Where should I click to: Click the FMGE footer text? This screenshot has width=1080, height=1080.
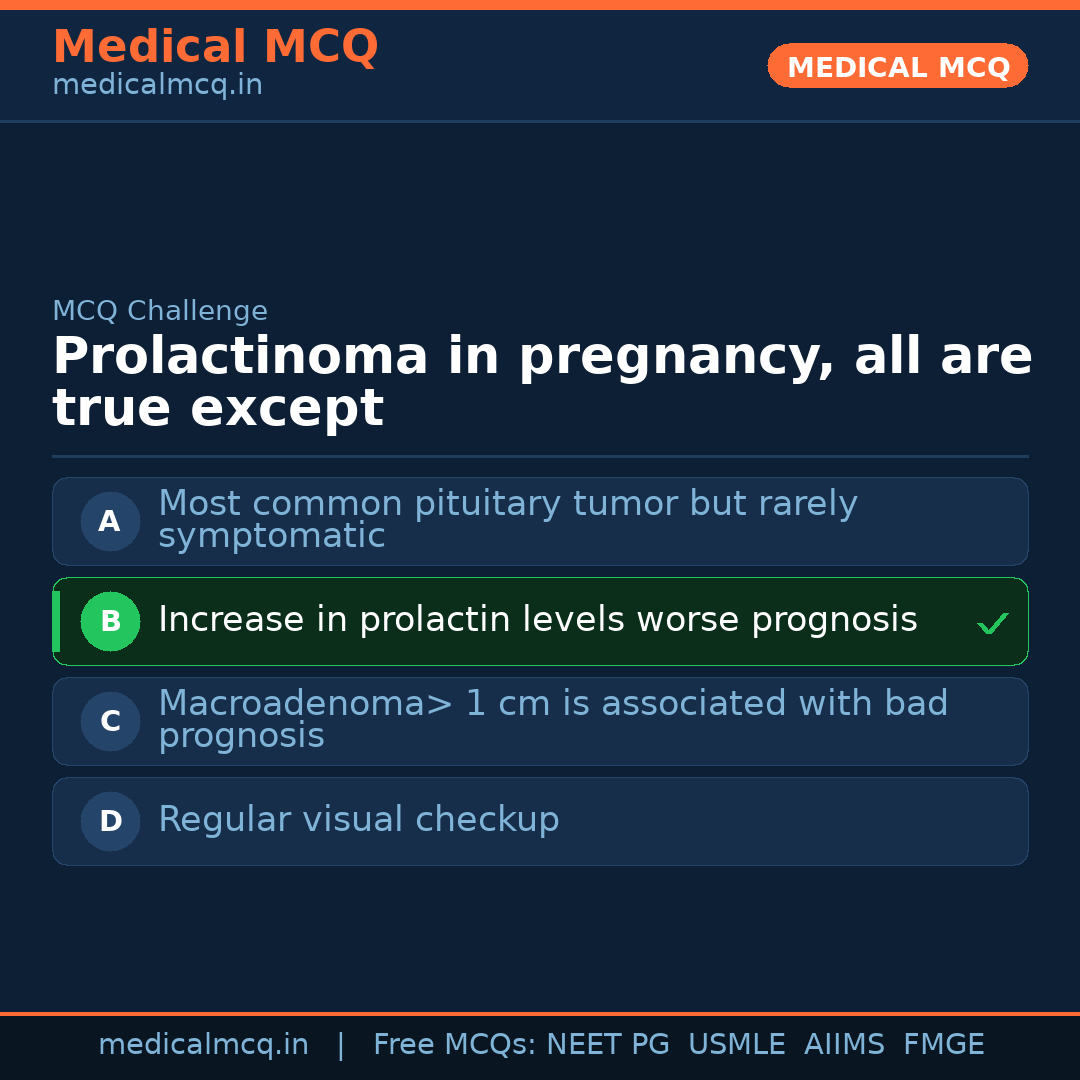(x=943, y=1045)
